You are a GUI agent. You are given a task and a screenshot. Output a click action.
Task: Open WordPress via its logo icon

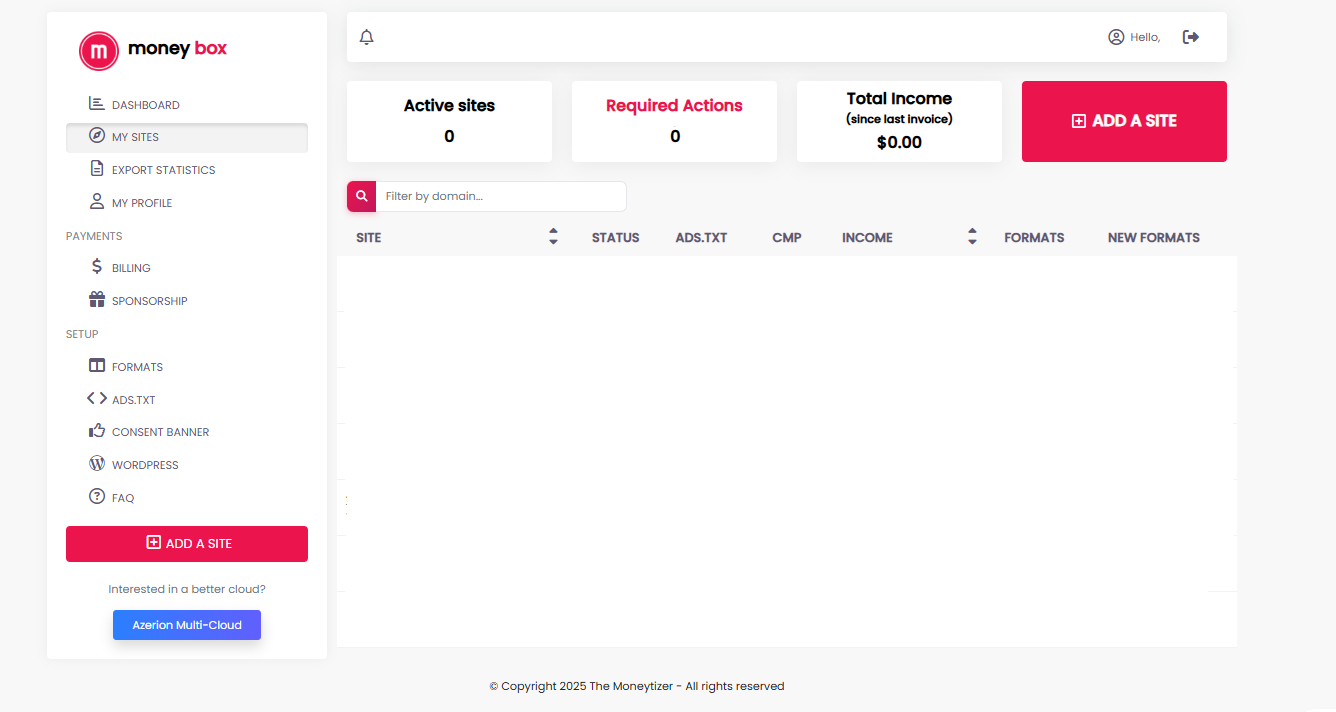97,464
